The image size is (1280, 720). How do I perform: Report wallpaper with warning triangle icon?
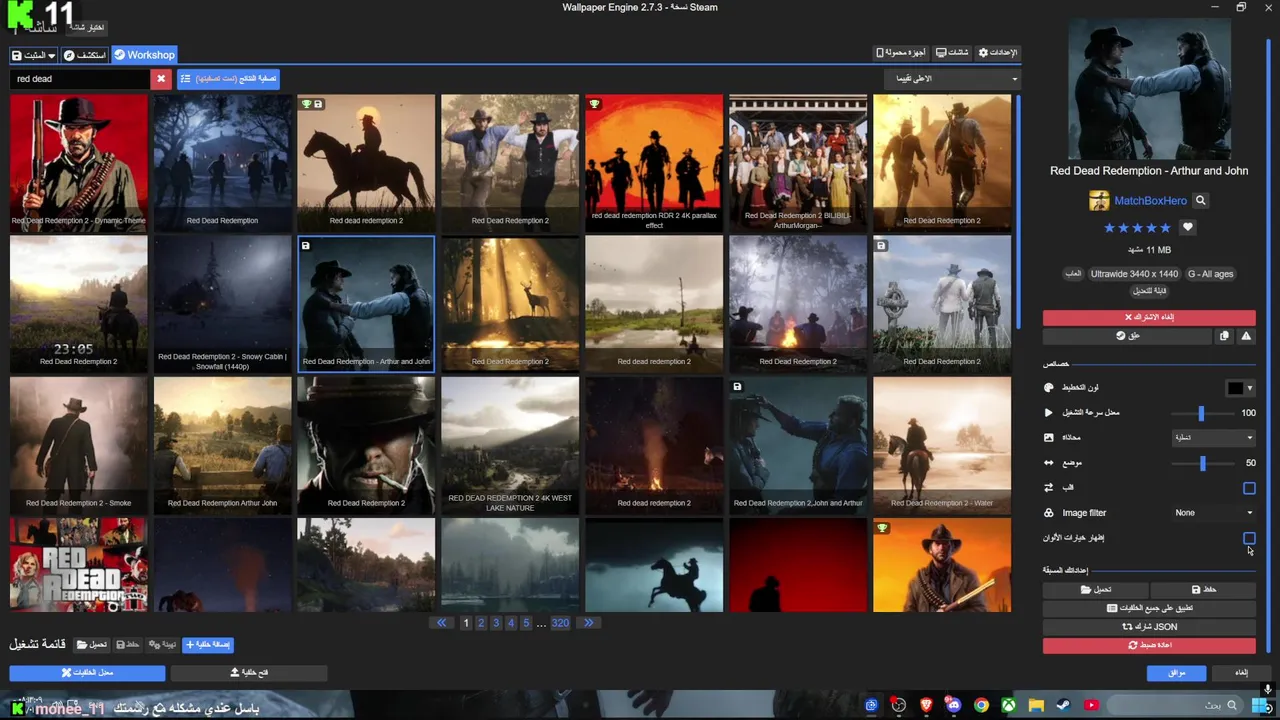[x=1246, y=336]
